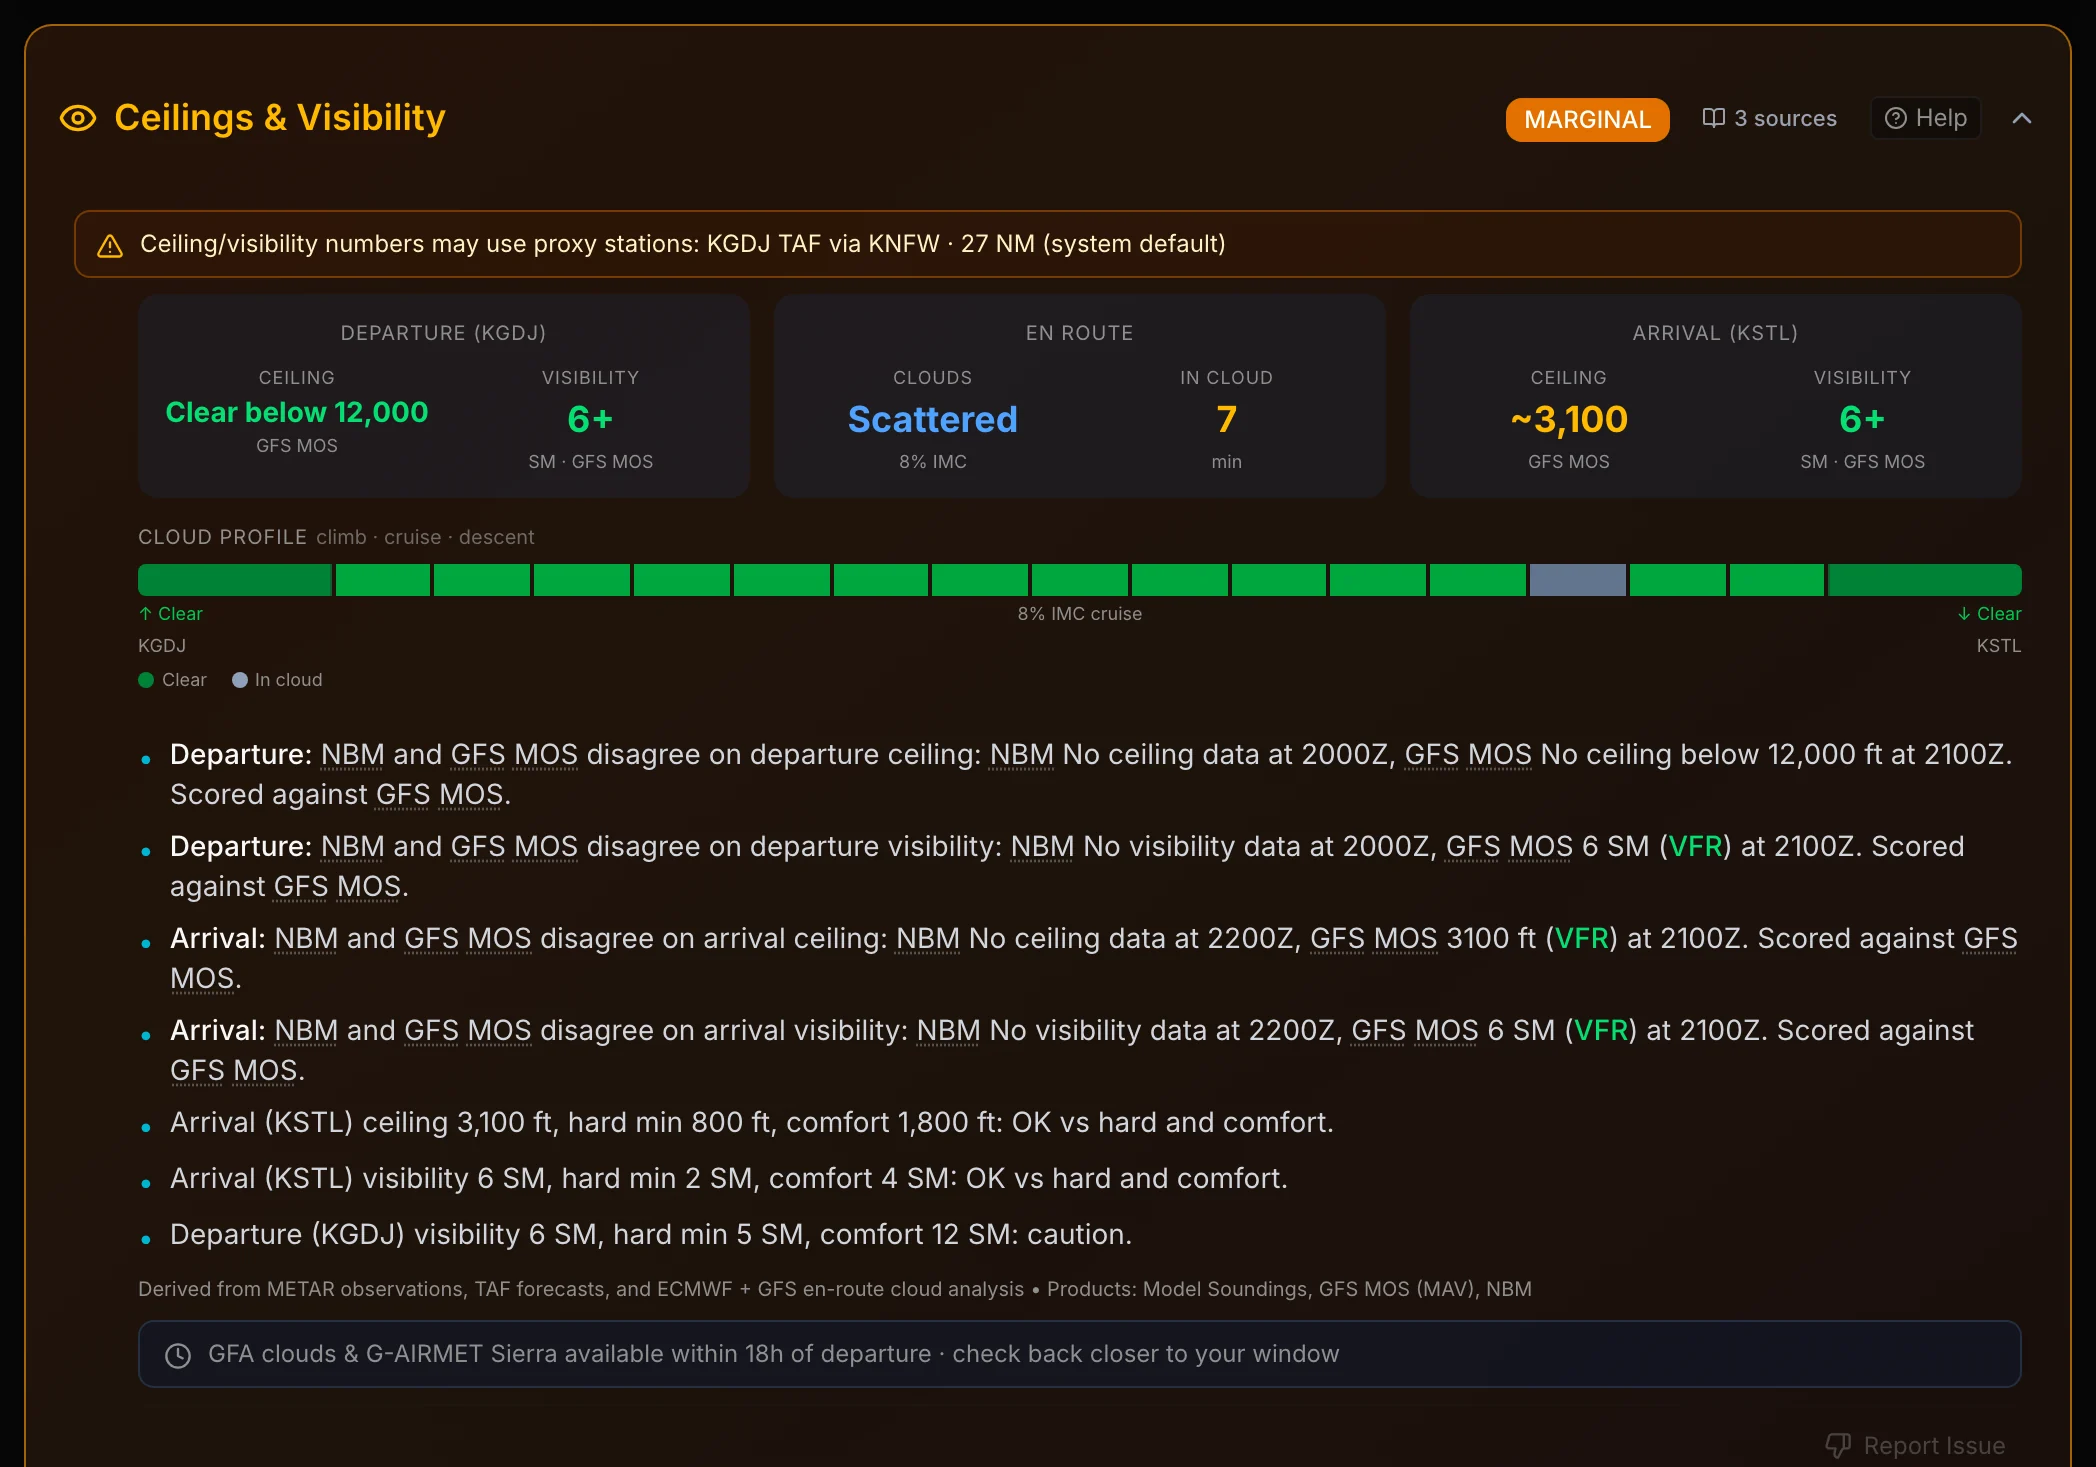
Task: Click the thumbs-down Report Issue icon
Action: (x=1838, y=1445)
